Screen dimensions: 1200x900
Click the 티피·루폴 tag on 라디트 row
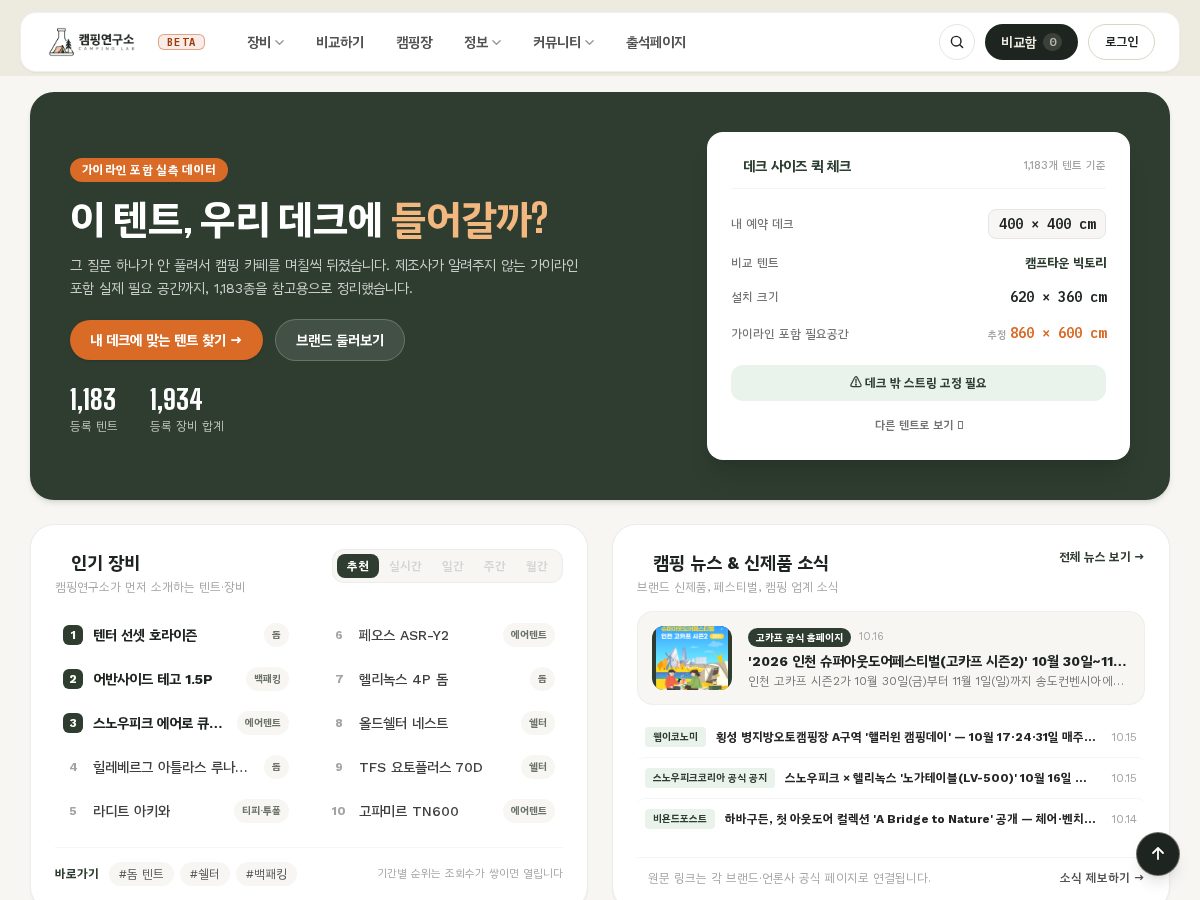[261, 811]
